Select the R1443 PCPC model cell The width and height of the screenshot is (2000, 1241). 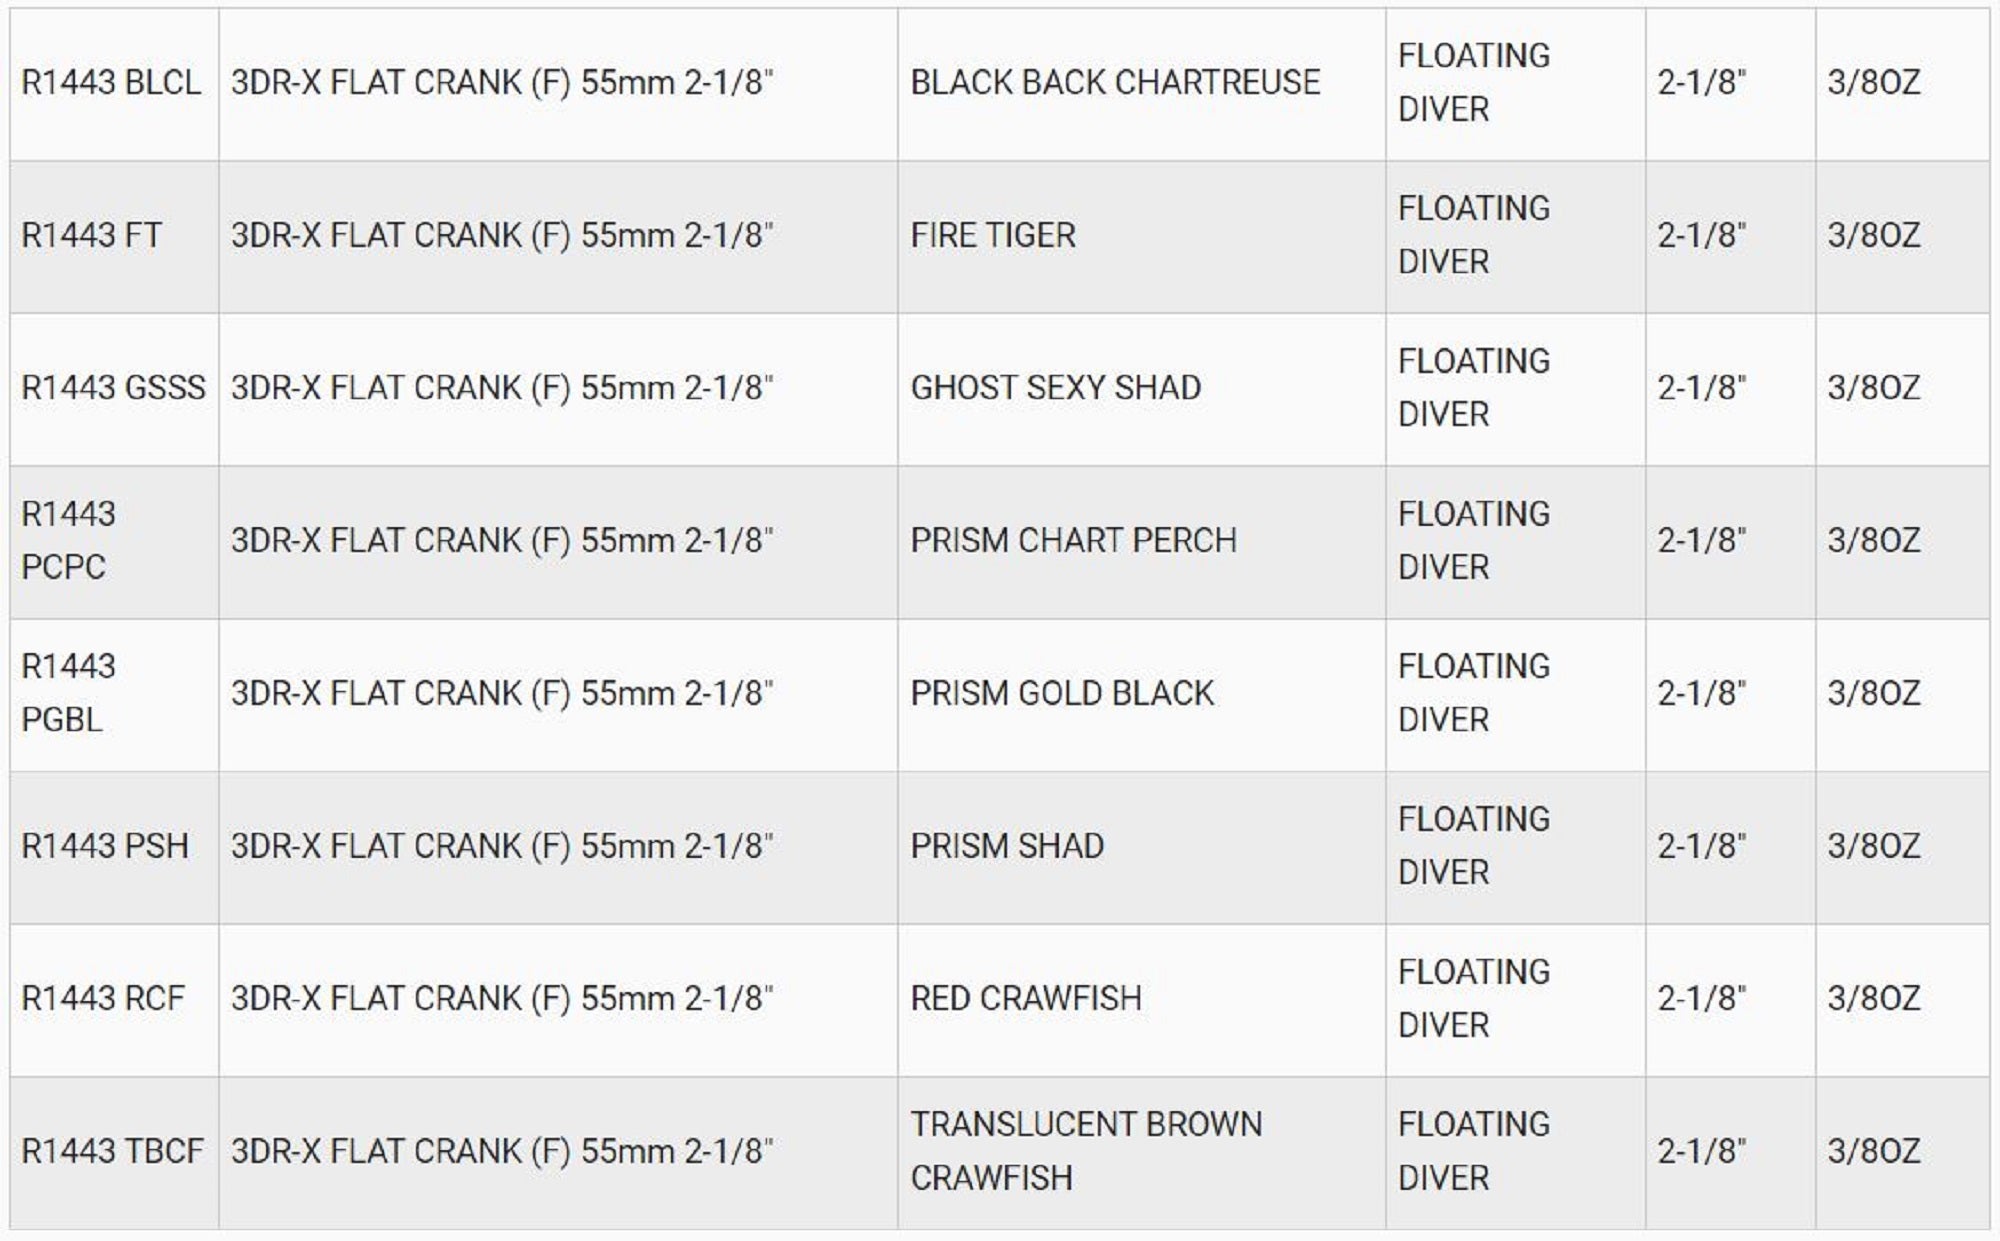68,540
